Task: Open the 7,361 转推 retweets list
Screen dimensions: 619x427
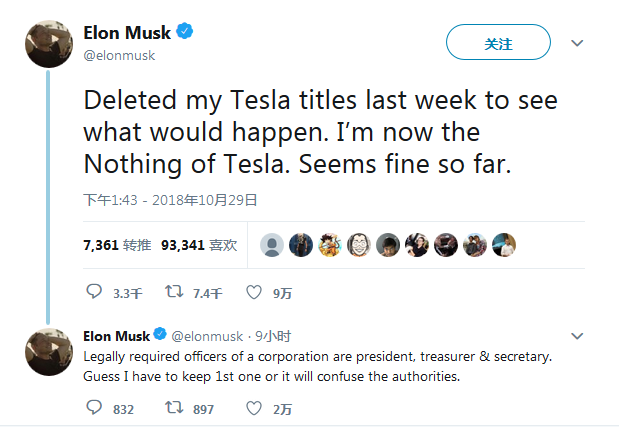Action: point(117,245)
